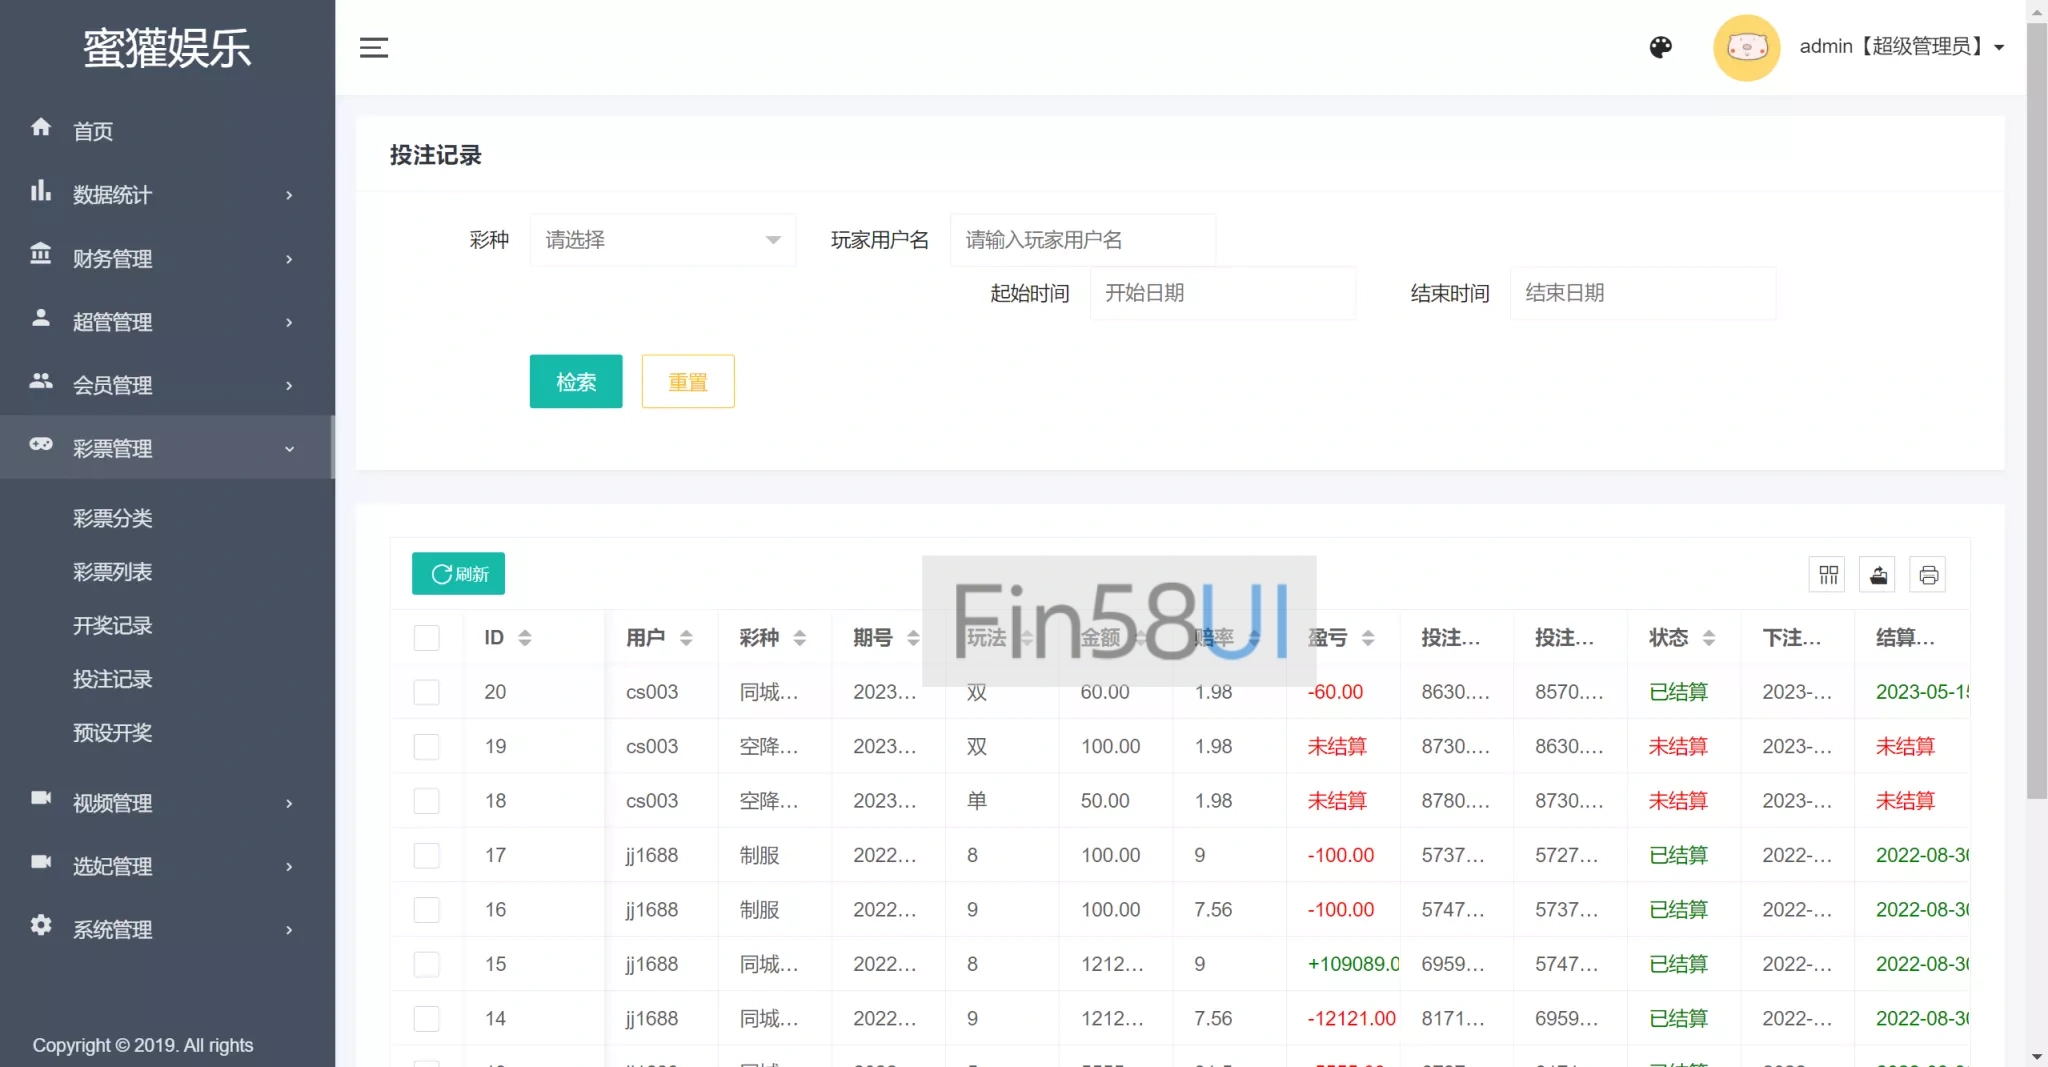The height and width of the screenshot is (1067, 2048).
Task: Open the theme color palette icon
Action: click(x=1660, y=47)
